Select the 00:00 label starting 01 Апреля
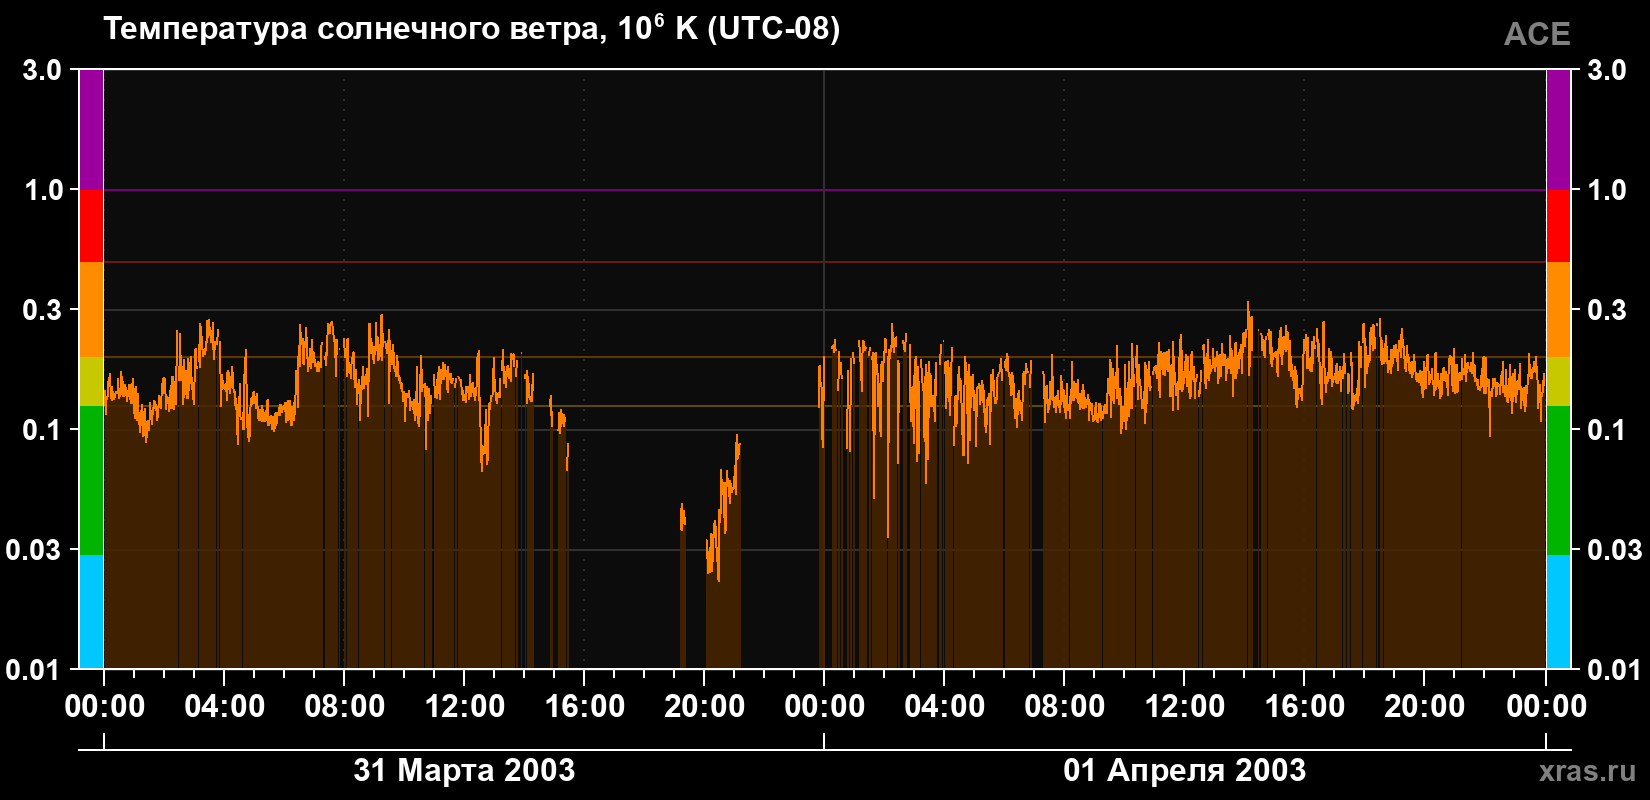 pos(824,707)
